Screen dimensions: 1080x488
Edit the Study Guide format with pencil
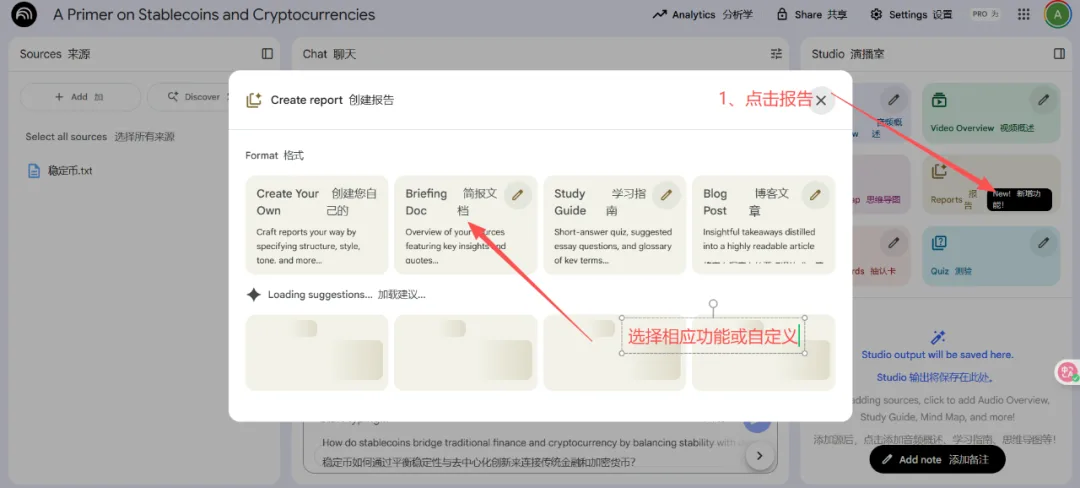(666, 195)
